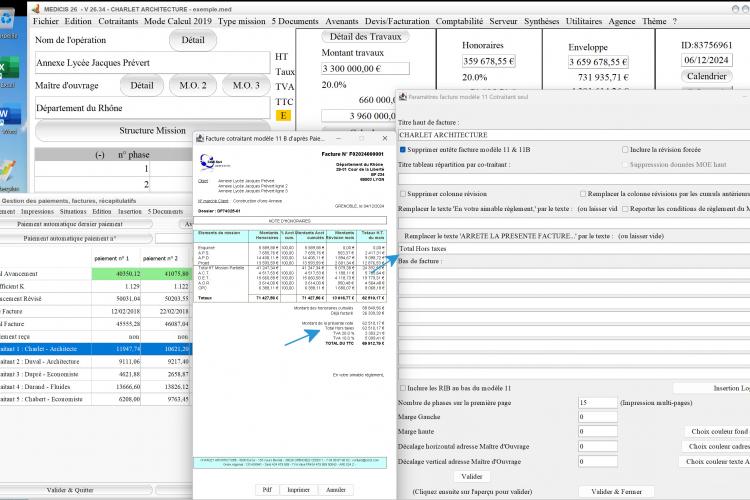Enable Inclure la révision forcée checkbox
The height and width of the screenshot is (500, 750).
(625, 150)
